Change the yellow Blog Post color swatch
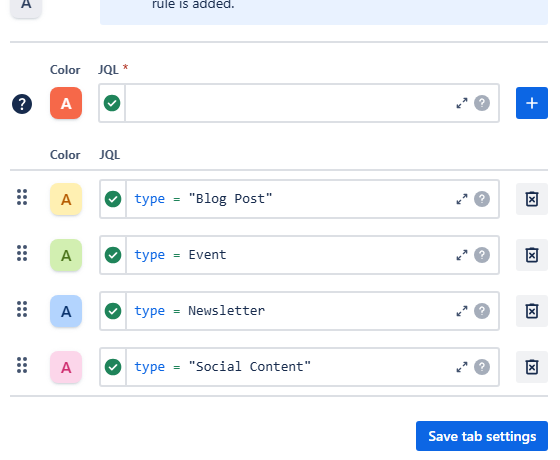The width and height of the screenshot is (560, 460). 66,199
